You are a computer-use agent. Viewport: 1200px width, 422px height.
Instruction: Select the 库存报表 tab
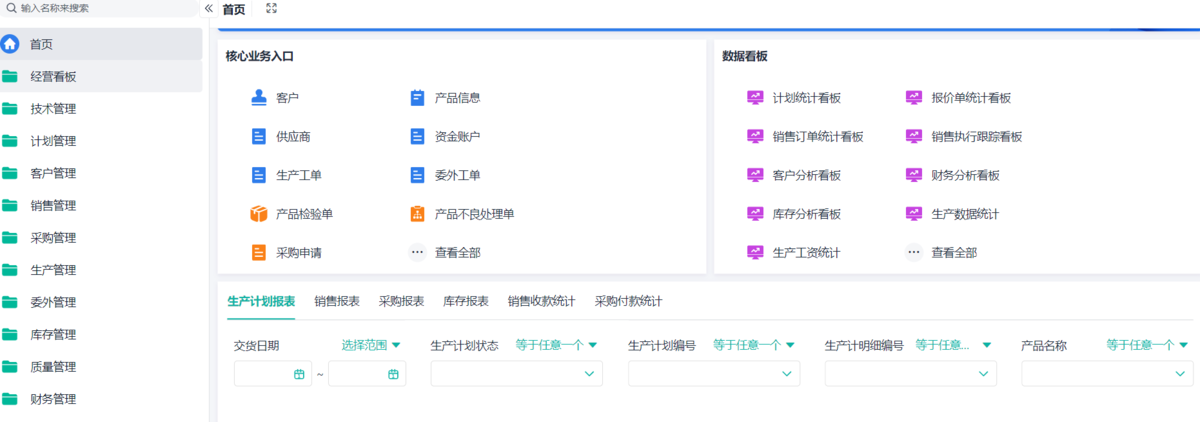pyautogui.click(x=466, y=301)
